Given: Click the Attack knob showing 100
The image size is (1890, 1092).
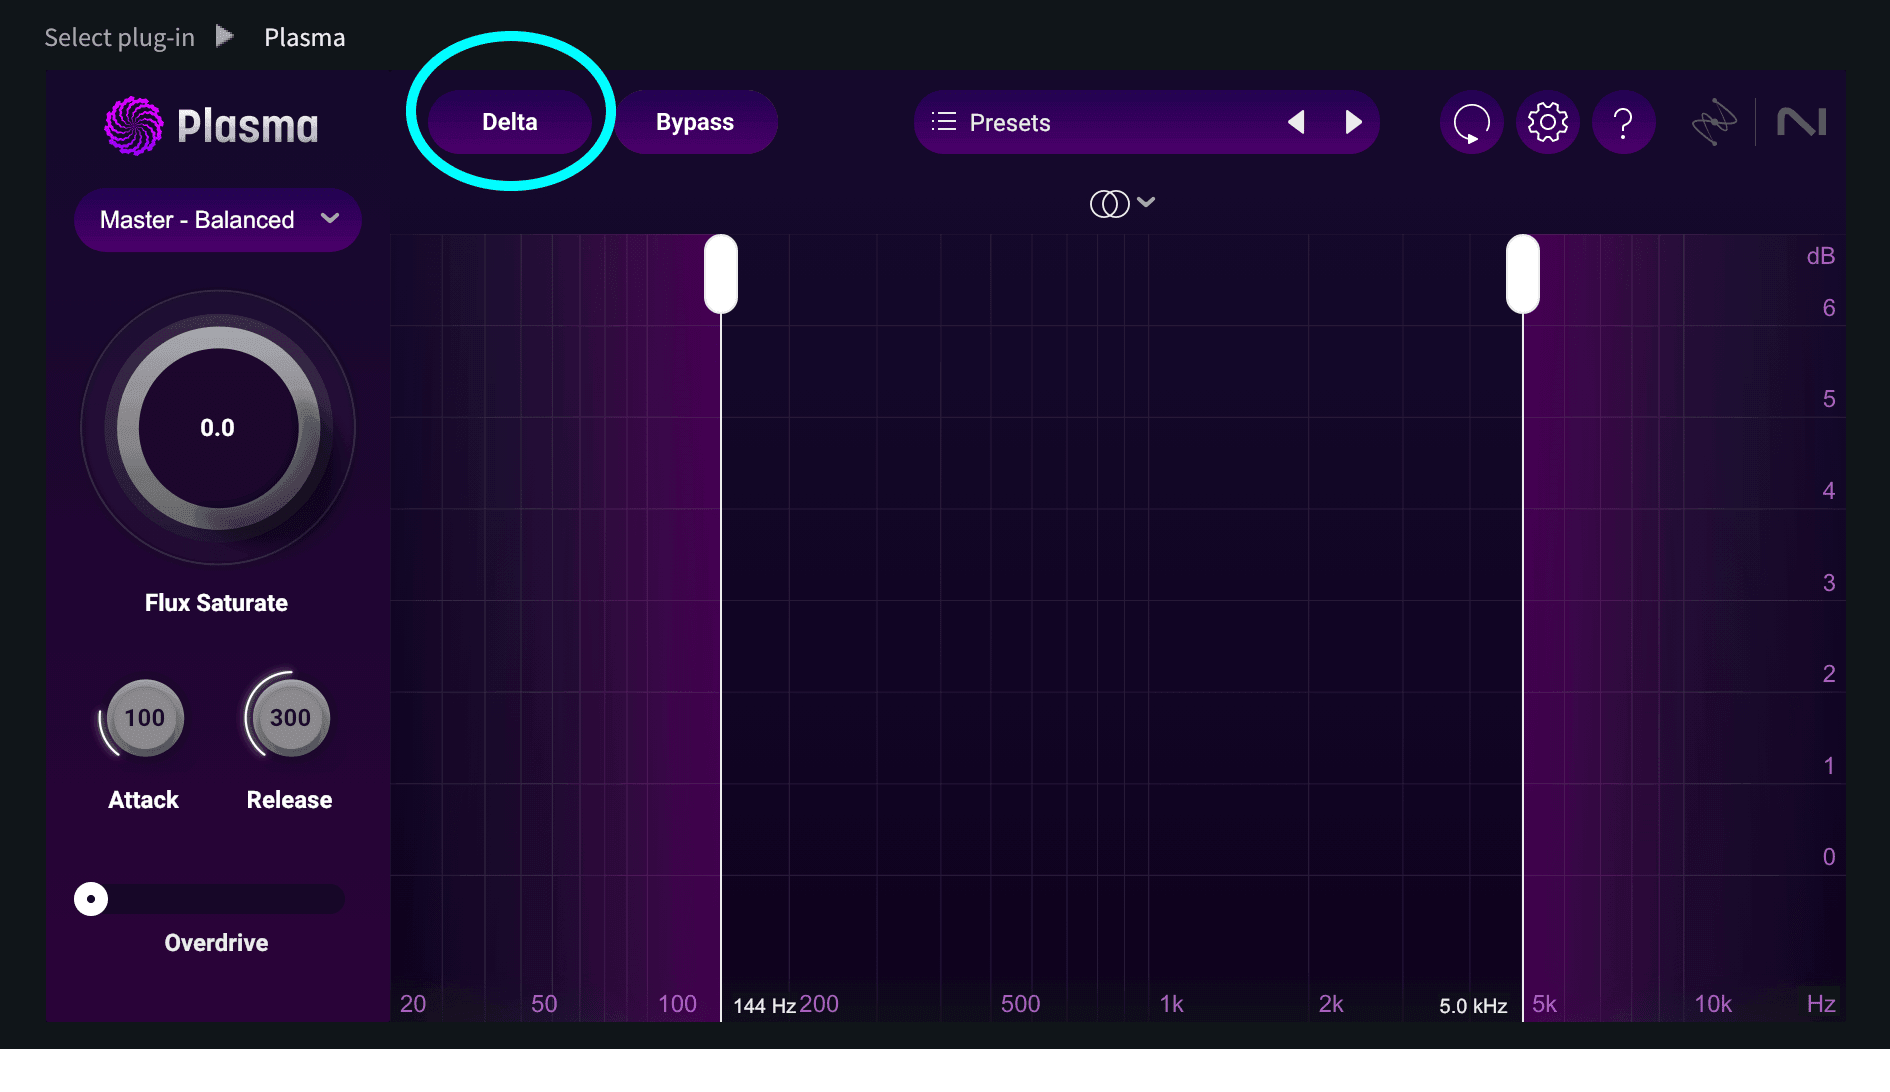Looking at the screenshot, I should coord(145,718).
